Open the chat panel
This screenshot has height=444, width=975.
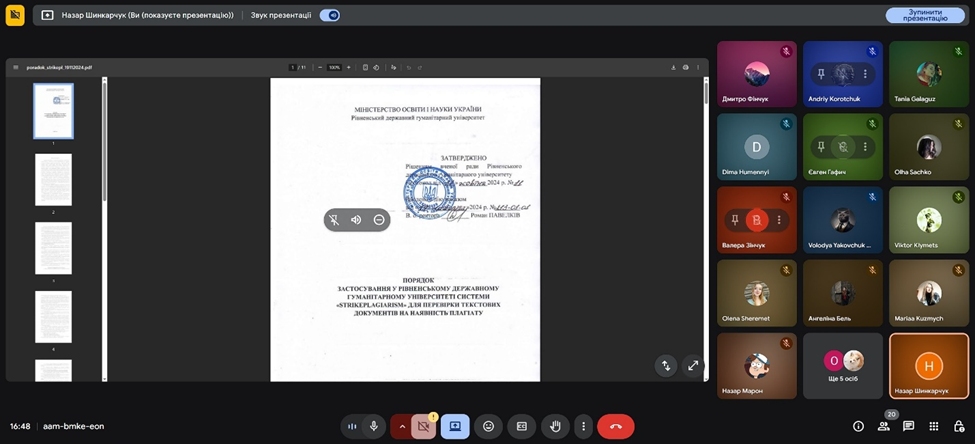point(908,426)
